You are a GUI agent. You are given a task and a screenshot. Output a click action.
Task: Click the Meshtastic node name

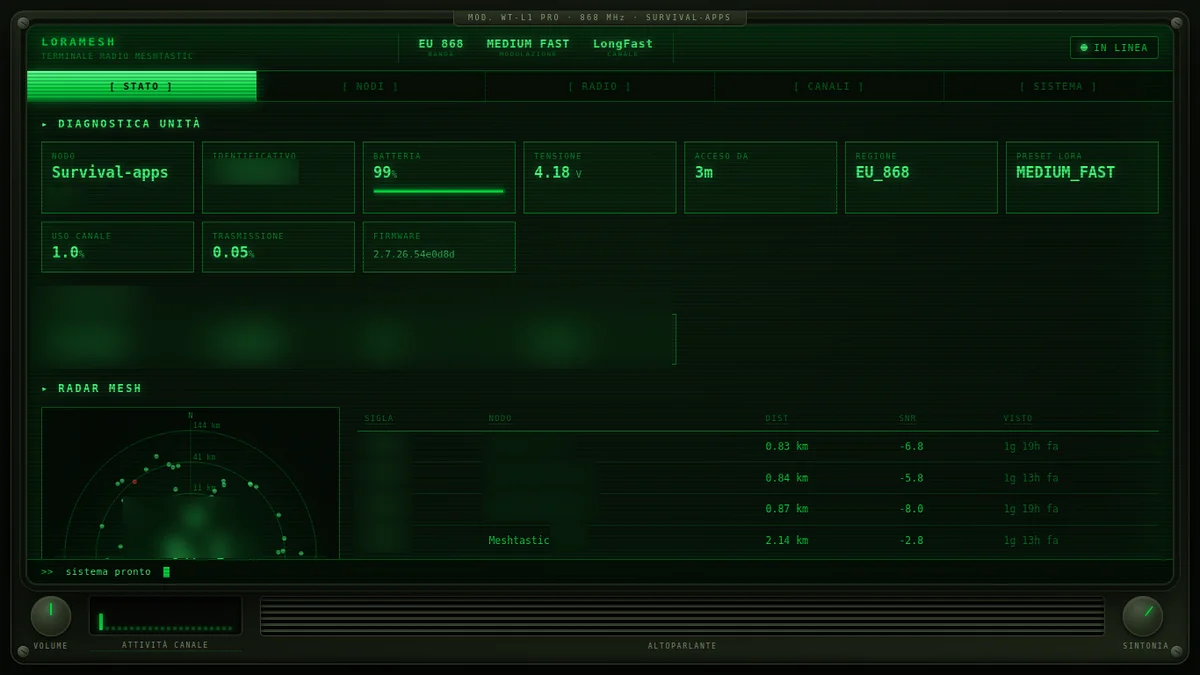tap(519, 541)
